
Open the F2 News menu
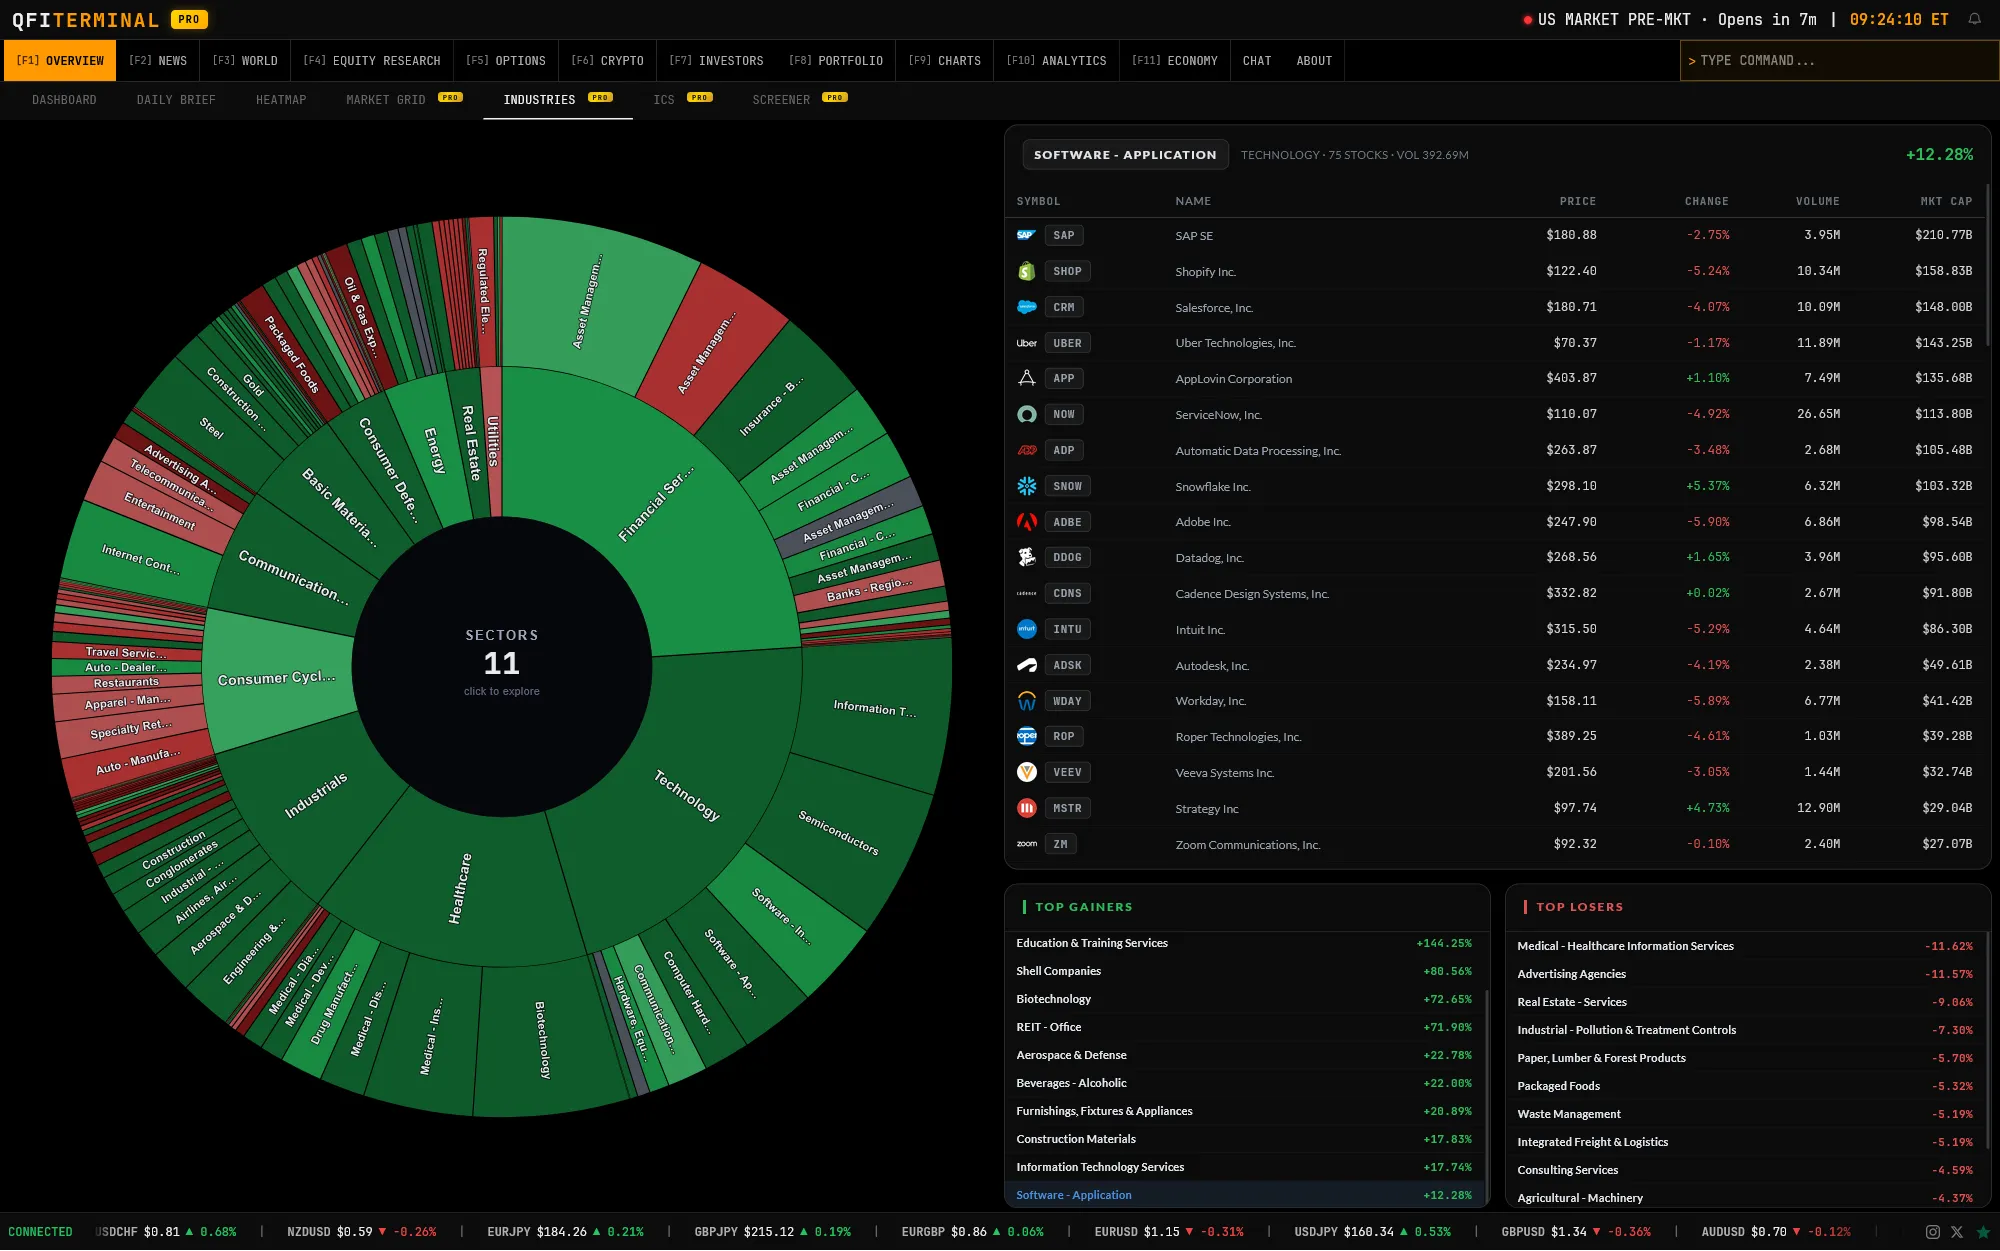coord(158,61)
